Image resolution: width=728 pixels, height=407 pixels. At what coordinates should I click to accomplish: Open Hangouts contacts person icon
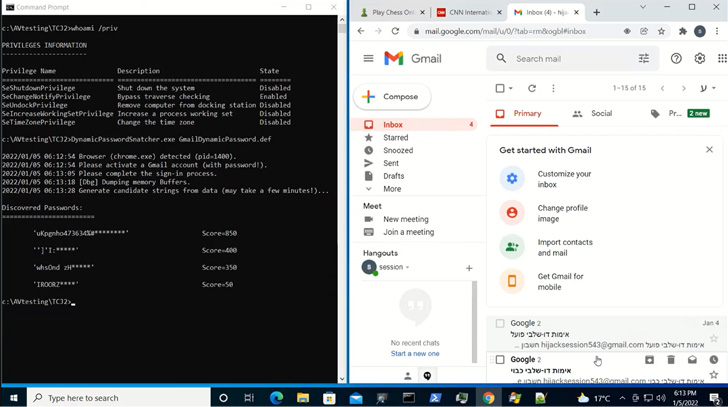pos(408,376)
